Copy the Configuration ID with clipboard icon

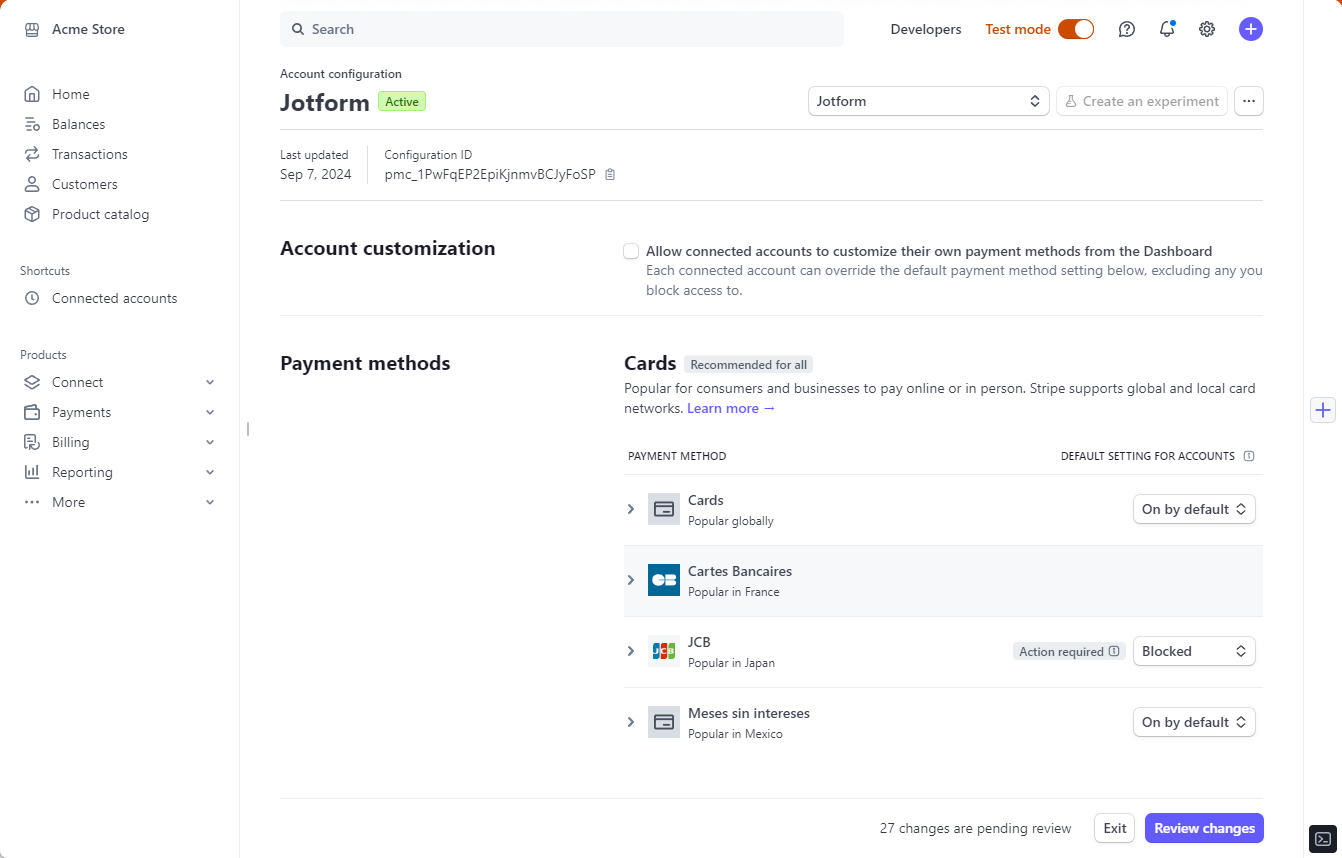click(x=610, y=174)
